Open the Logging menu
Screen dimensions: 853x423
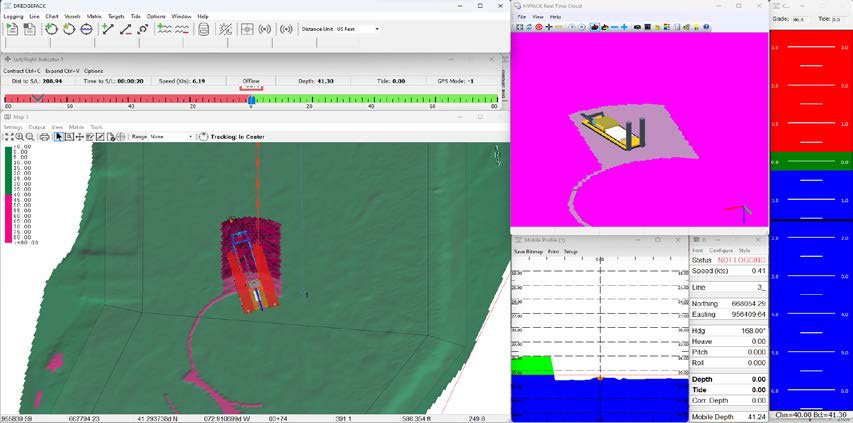pos(14,16)
